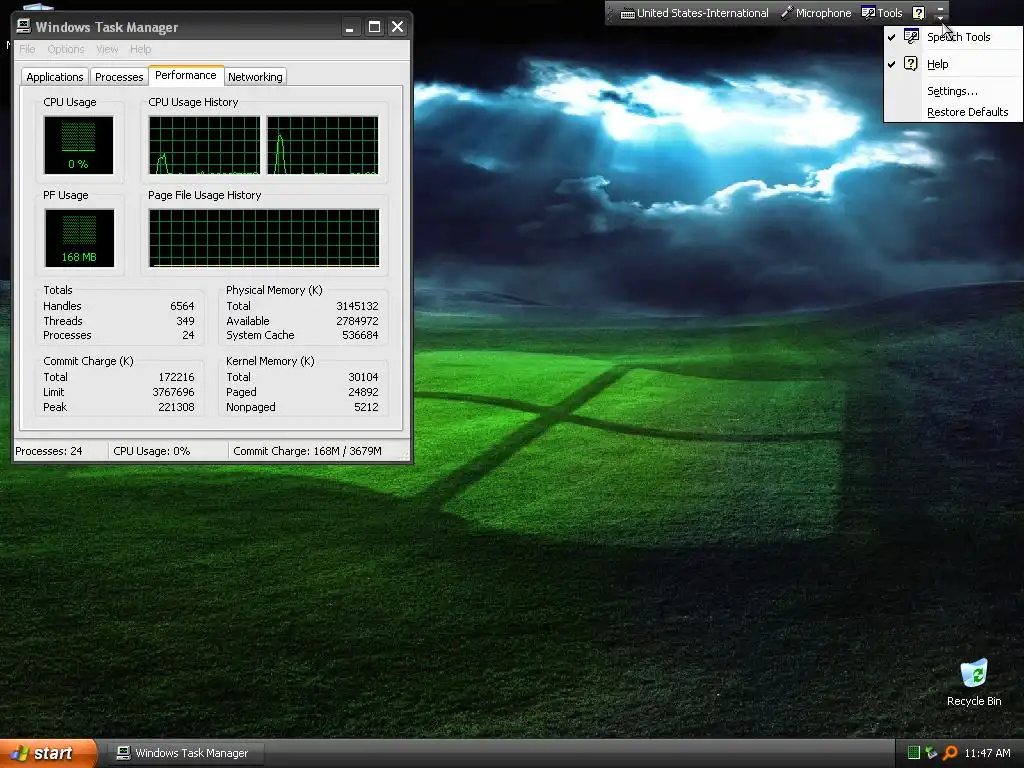Click the Task Manager window resize grip

[405, 454]
